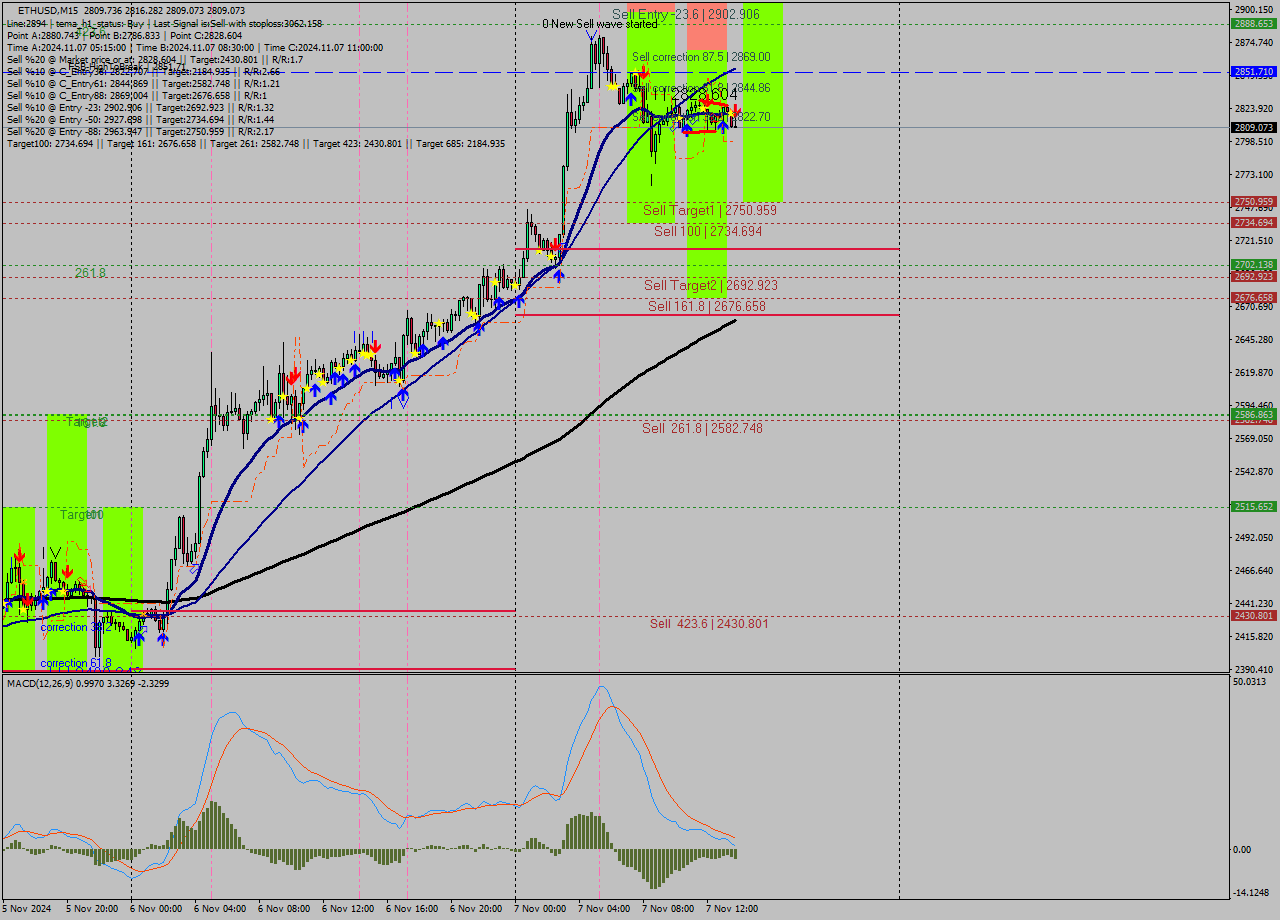Click the green '261.8' level label
1280x920 pixels.
coord(90,273)
